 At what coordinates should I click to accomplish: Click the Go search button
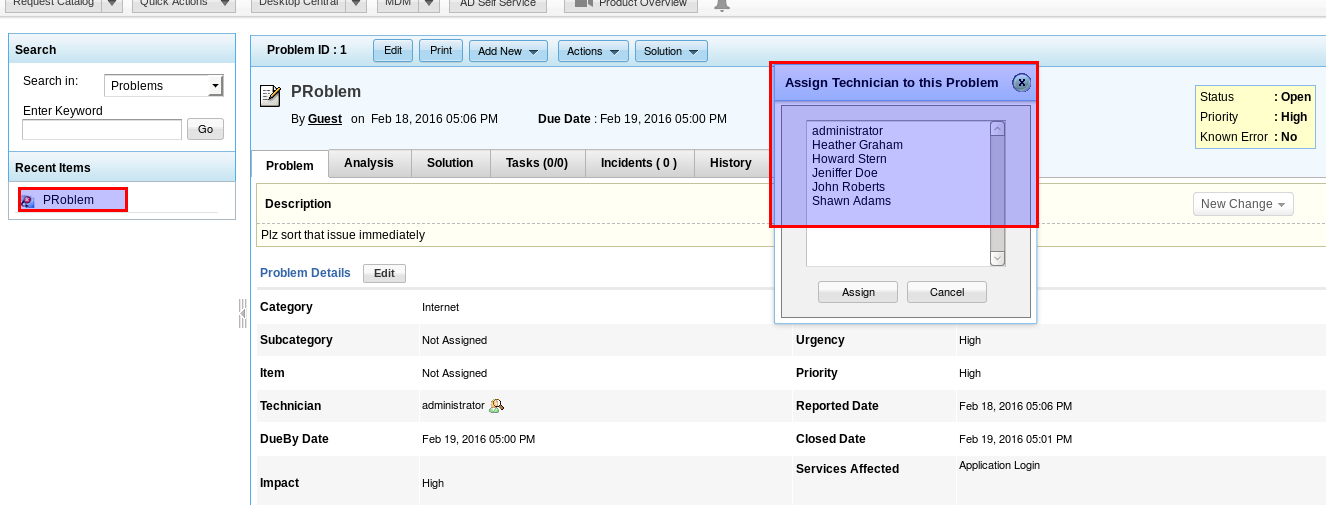(x=205, y=129)
